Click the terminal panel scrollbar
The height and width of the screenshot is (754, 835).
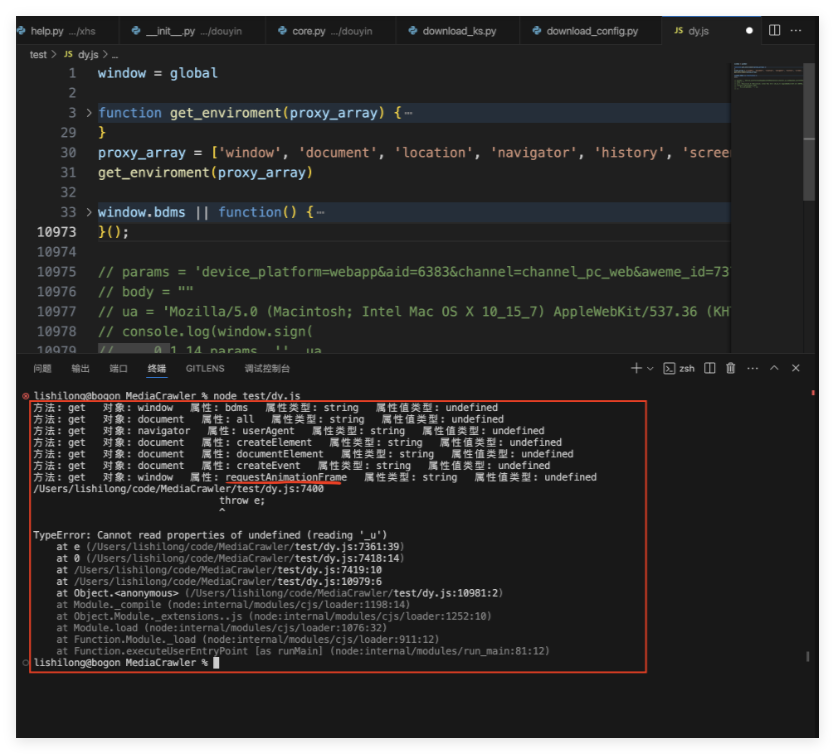[x=808, y=657]
